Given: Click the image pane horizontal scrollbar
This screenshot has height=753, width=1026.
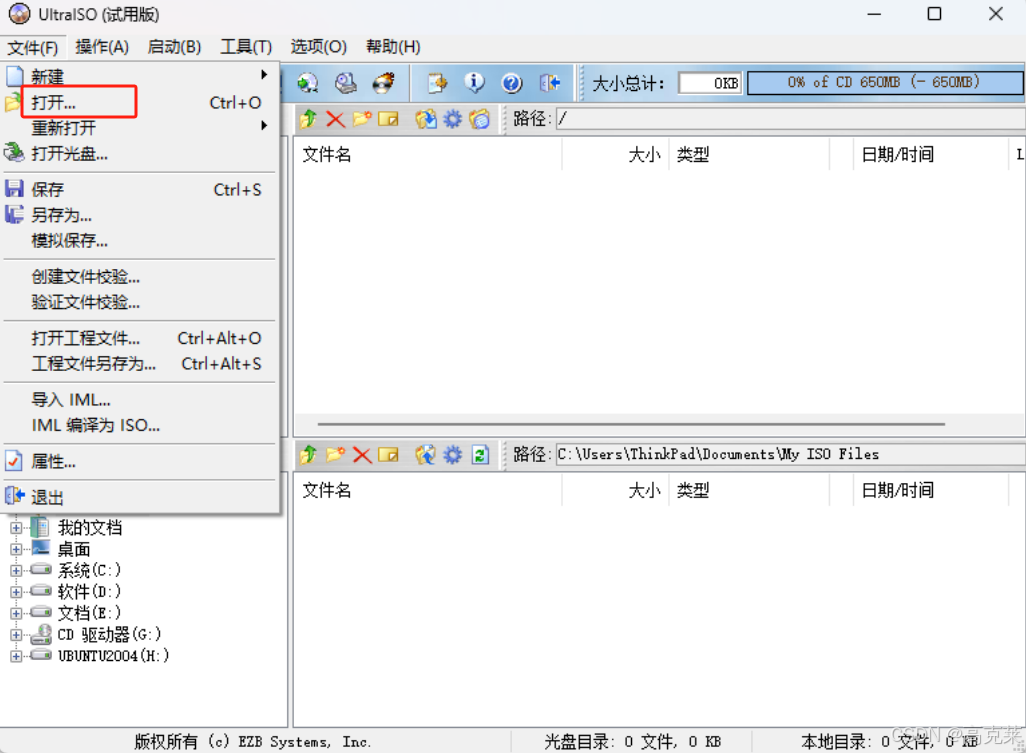Looking at the screenshot, I should pos(631,424).
